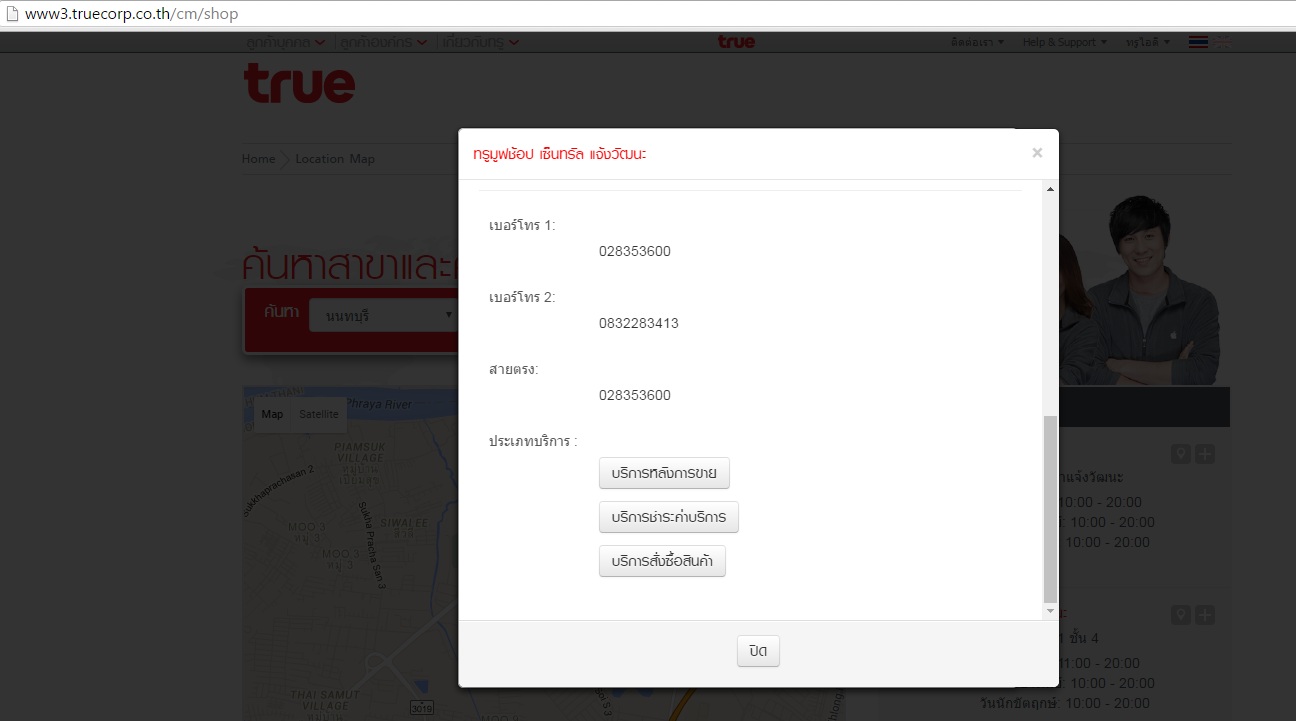Image resolution: width=1296 pixels, height=721 pixels.
Task: Select phone number 0832283413 text
Action: (639, 323)
